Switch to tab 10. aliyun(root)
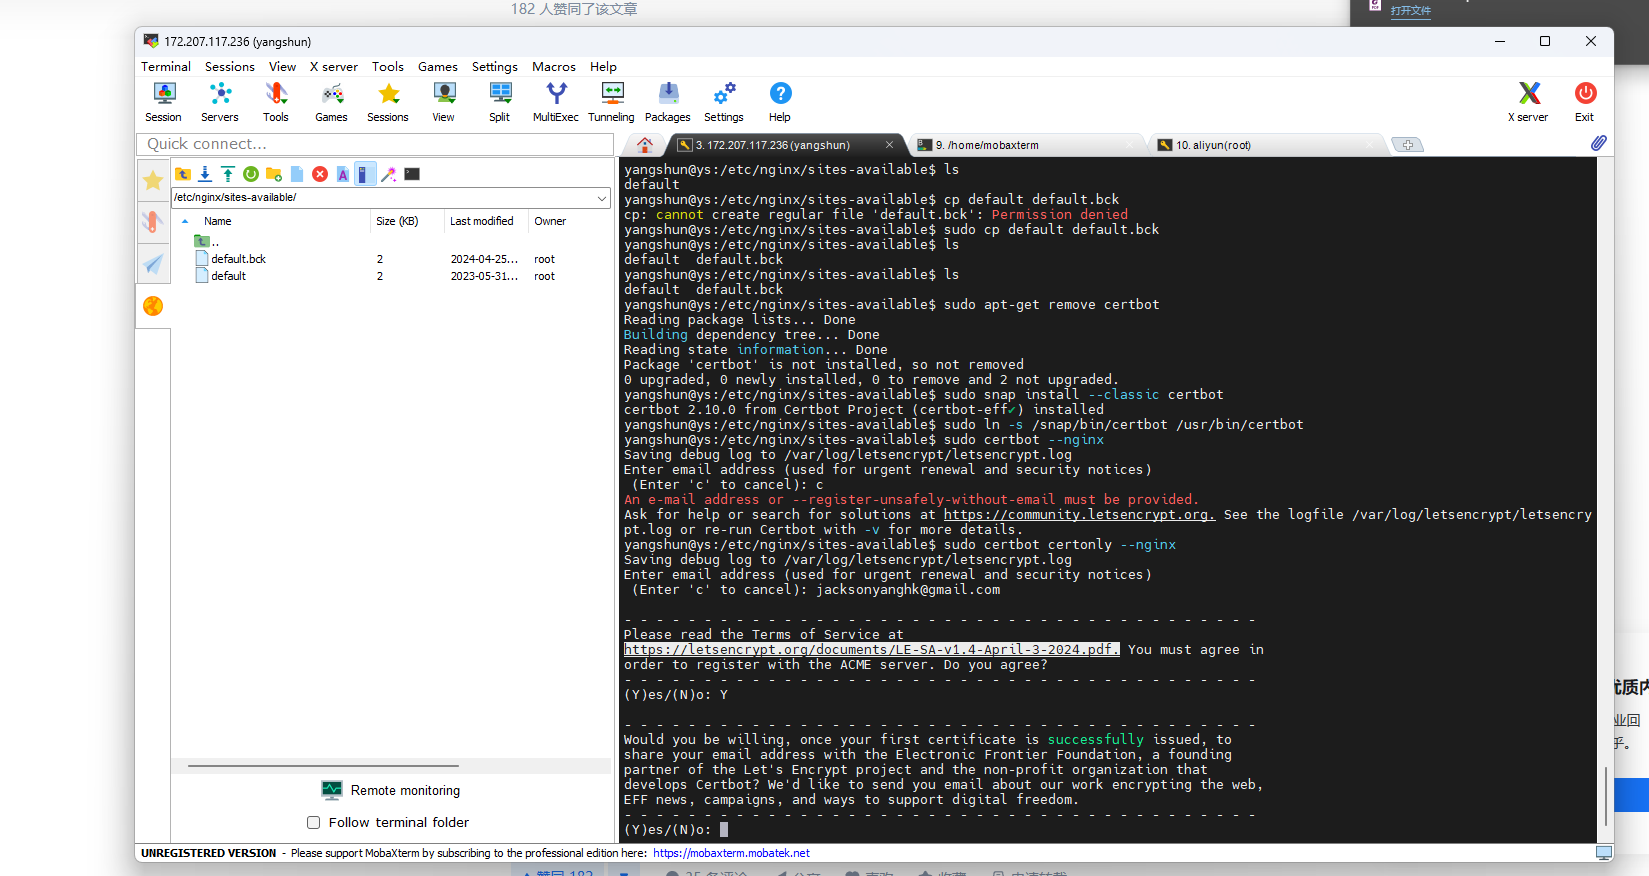The image size is (1649, 876). pos(1266,145)
